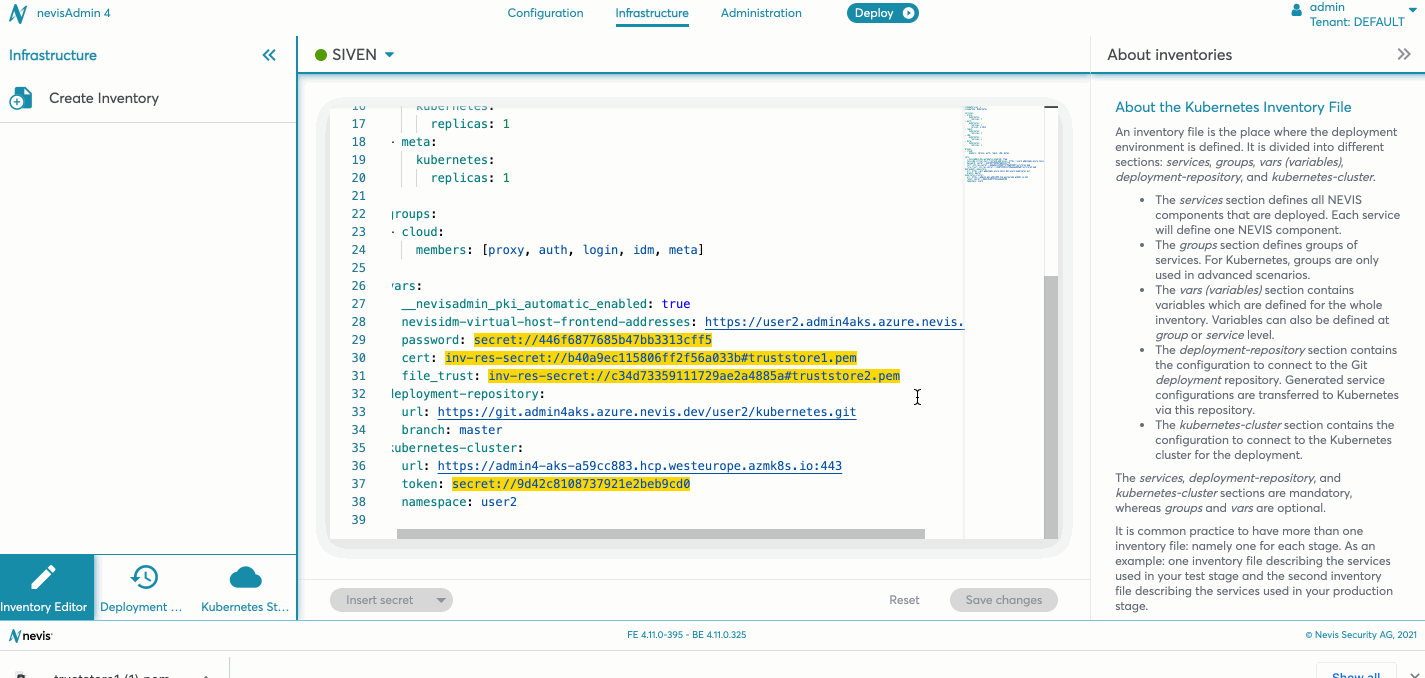Click the password secret value on line 29
This screenshot has width=1425, height=678.
coord(593,340)
